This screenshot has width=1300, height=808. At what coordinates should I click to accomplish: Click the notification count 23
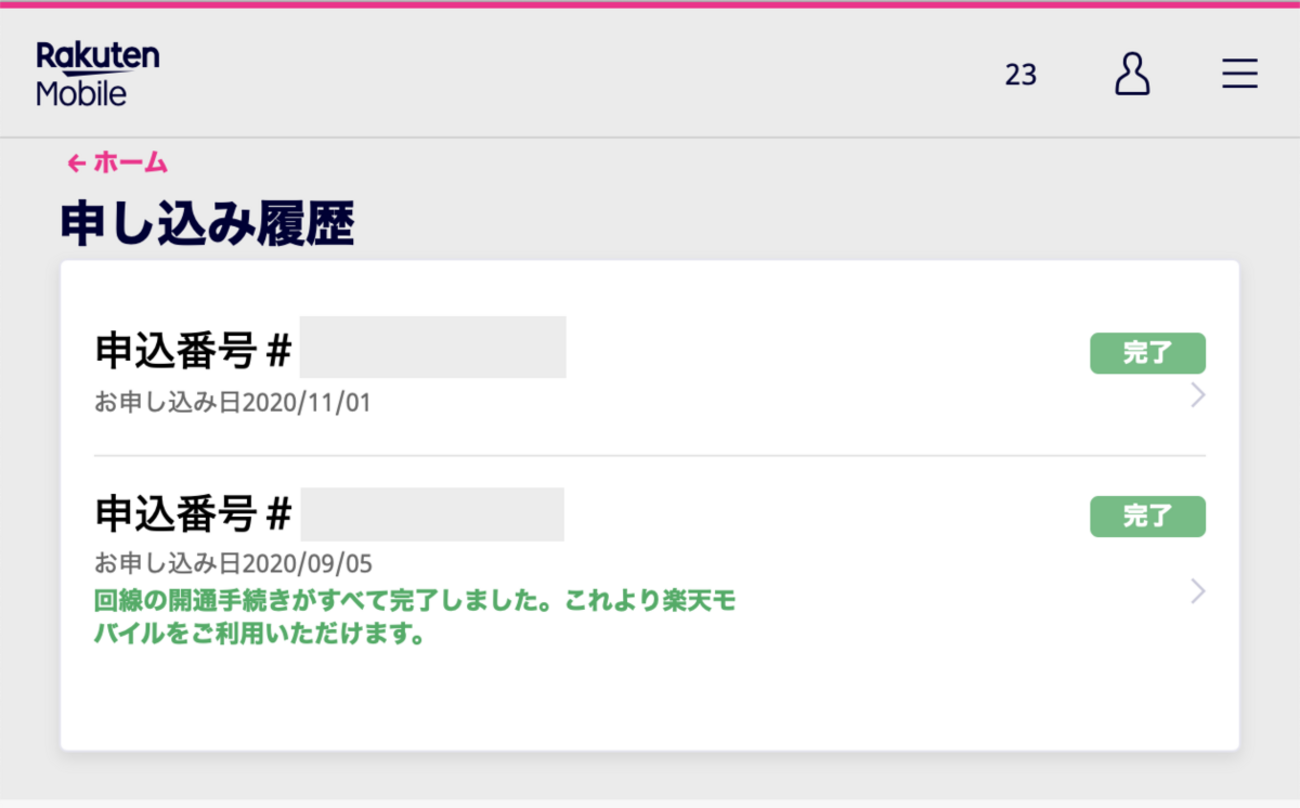[1021, 75]
